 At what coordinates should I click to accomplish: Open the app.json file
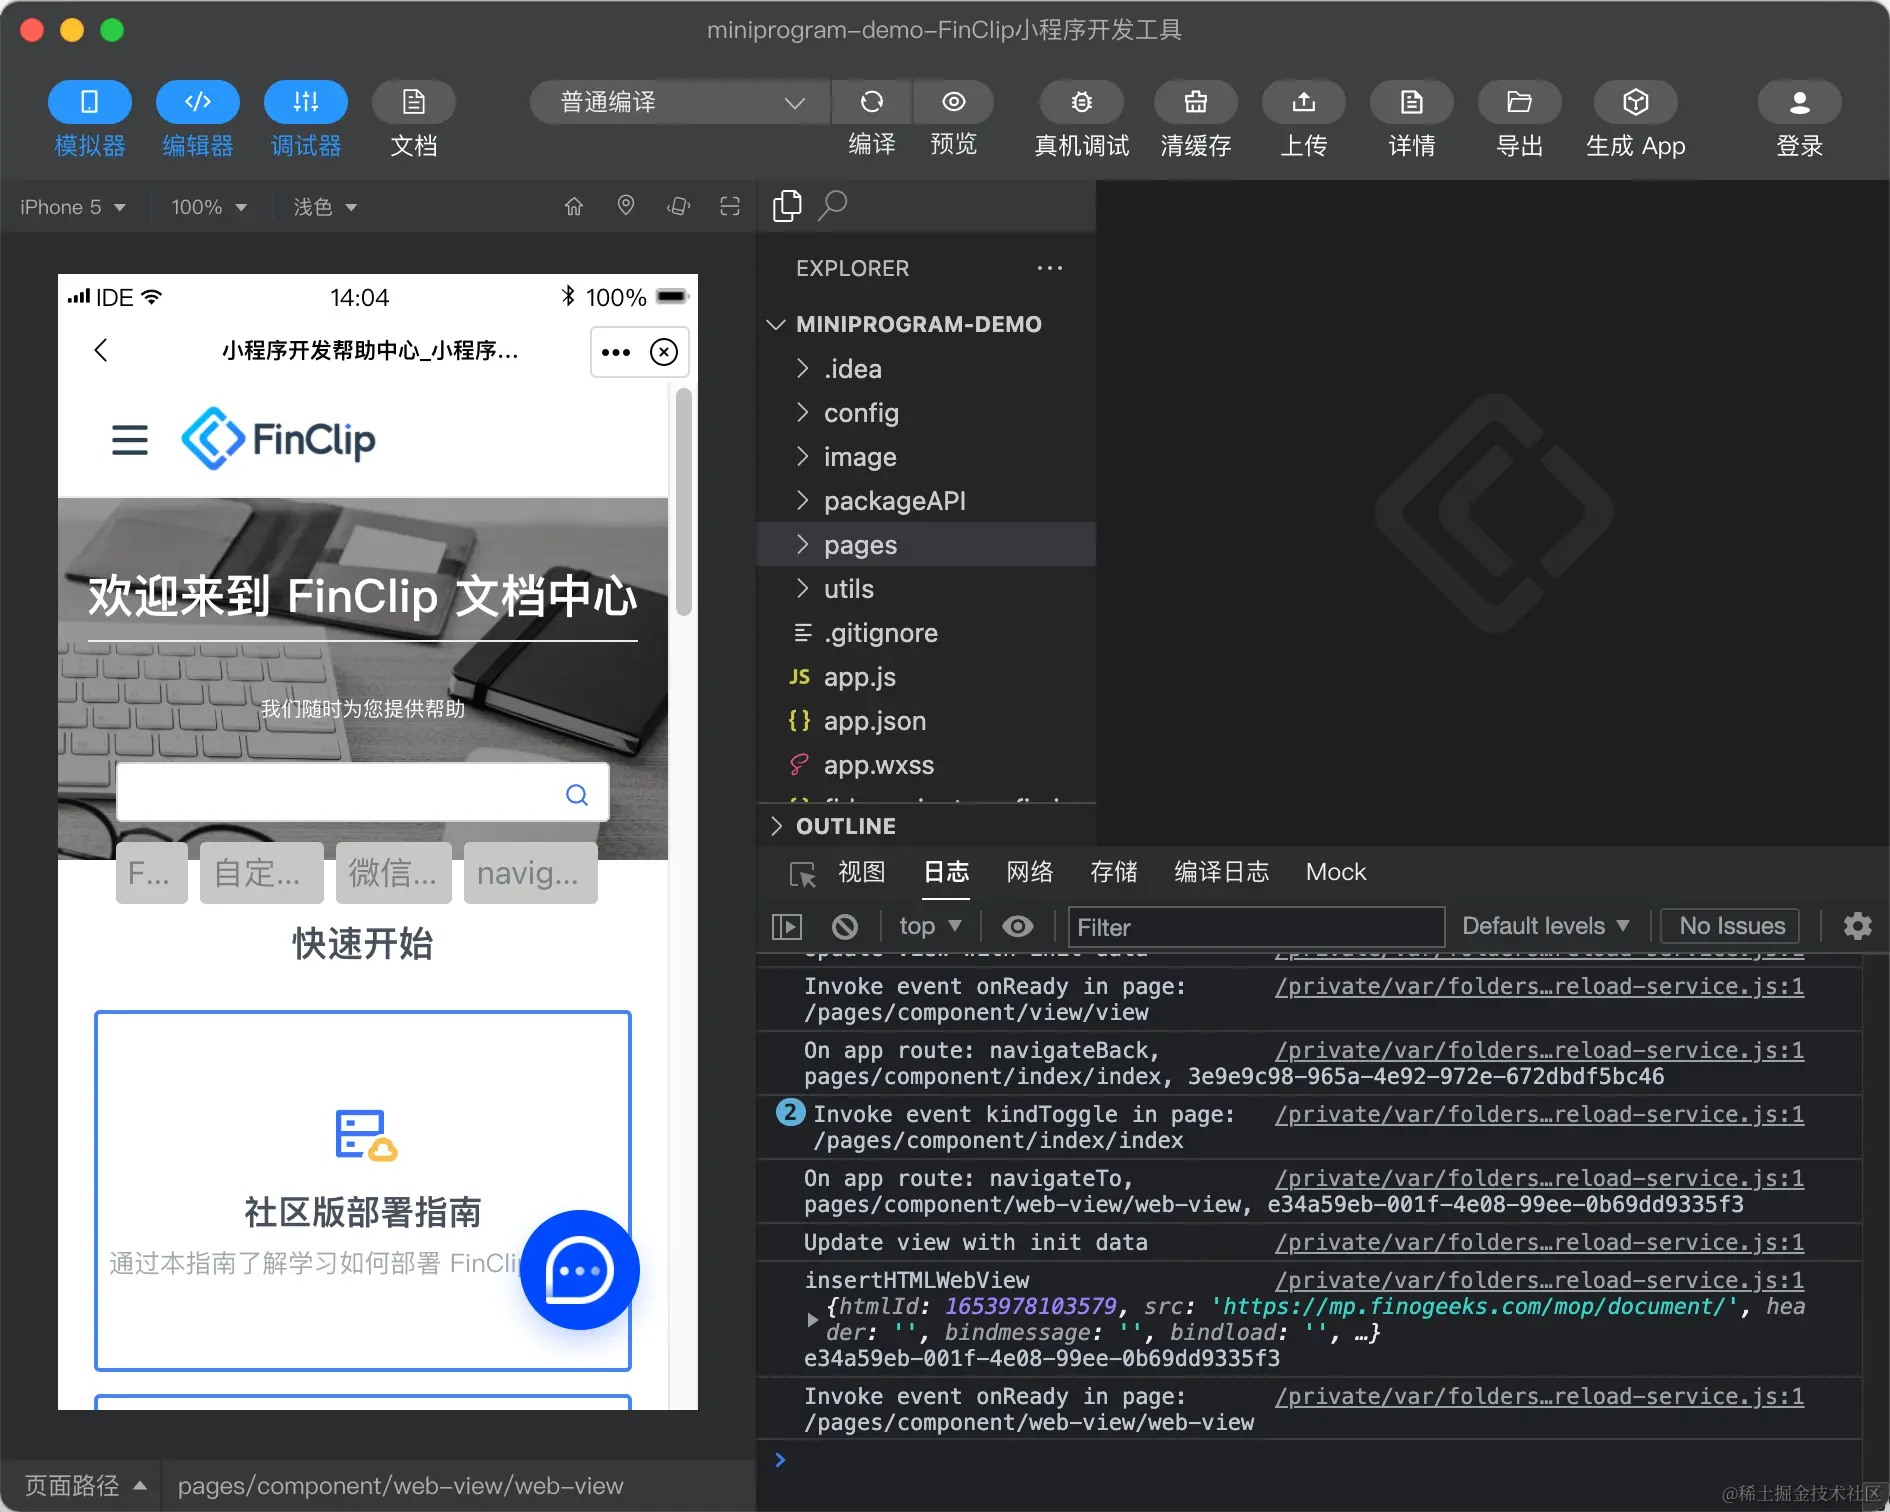coord(926,721)
